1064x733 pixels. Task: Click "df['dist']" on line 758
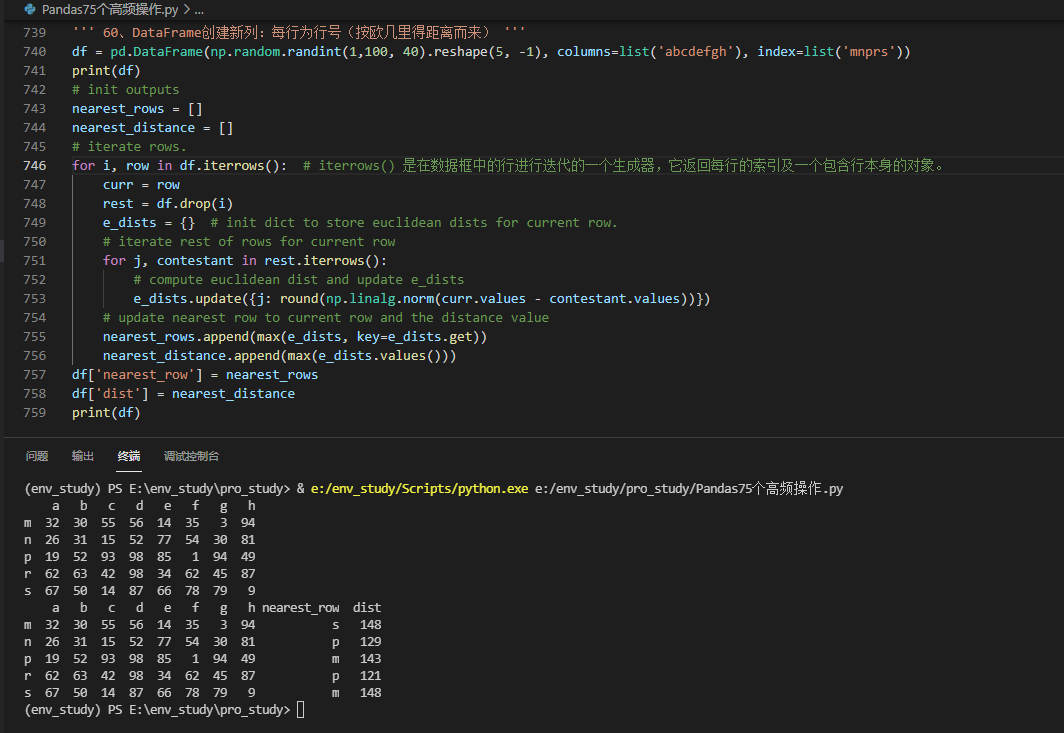(110, 394)
